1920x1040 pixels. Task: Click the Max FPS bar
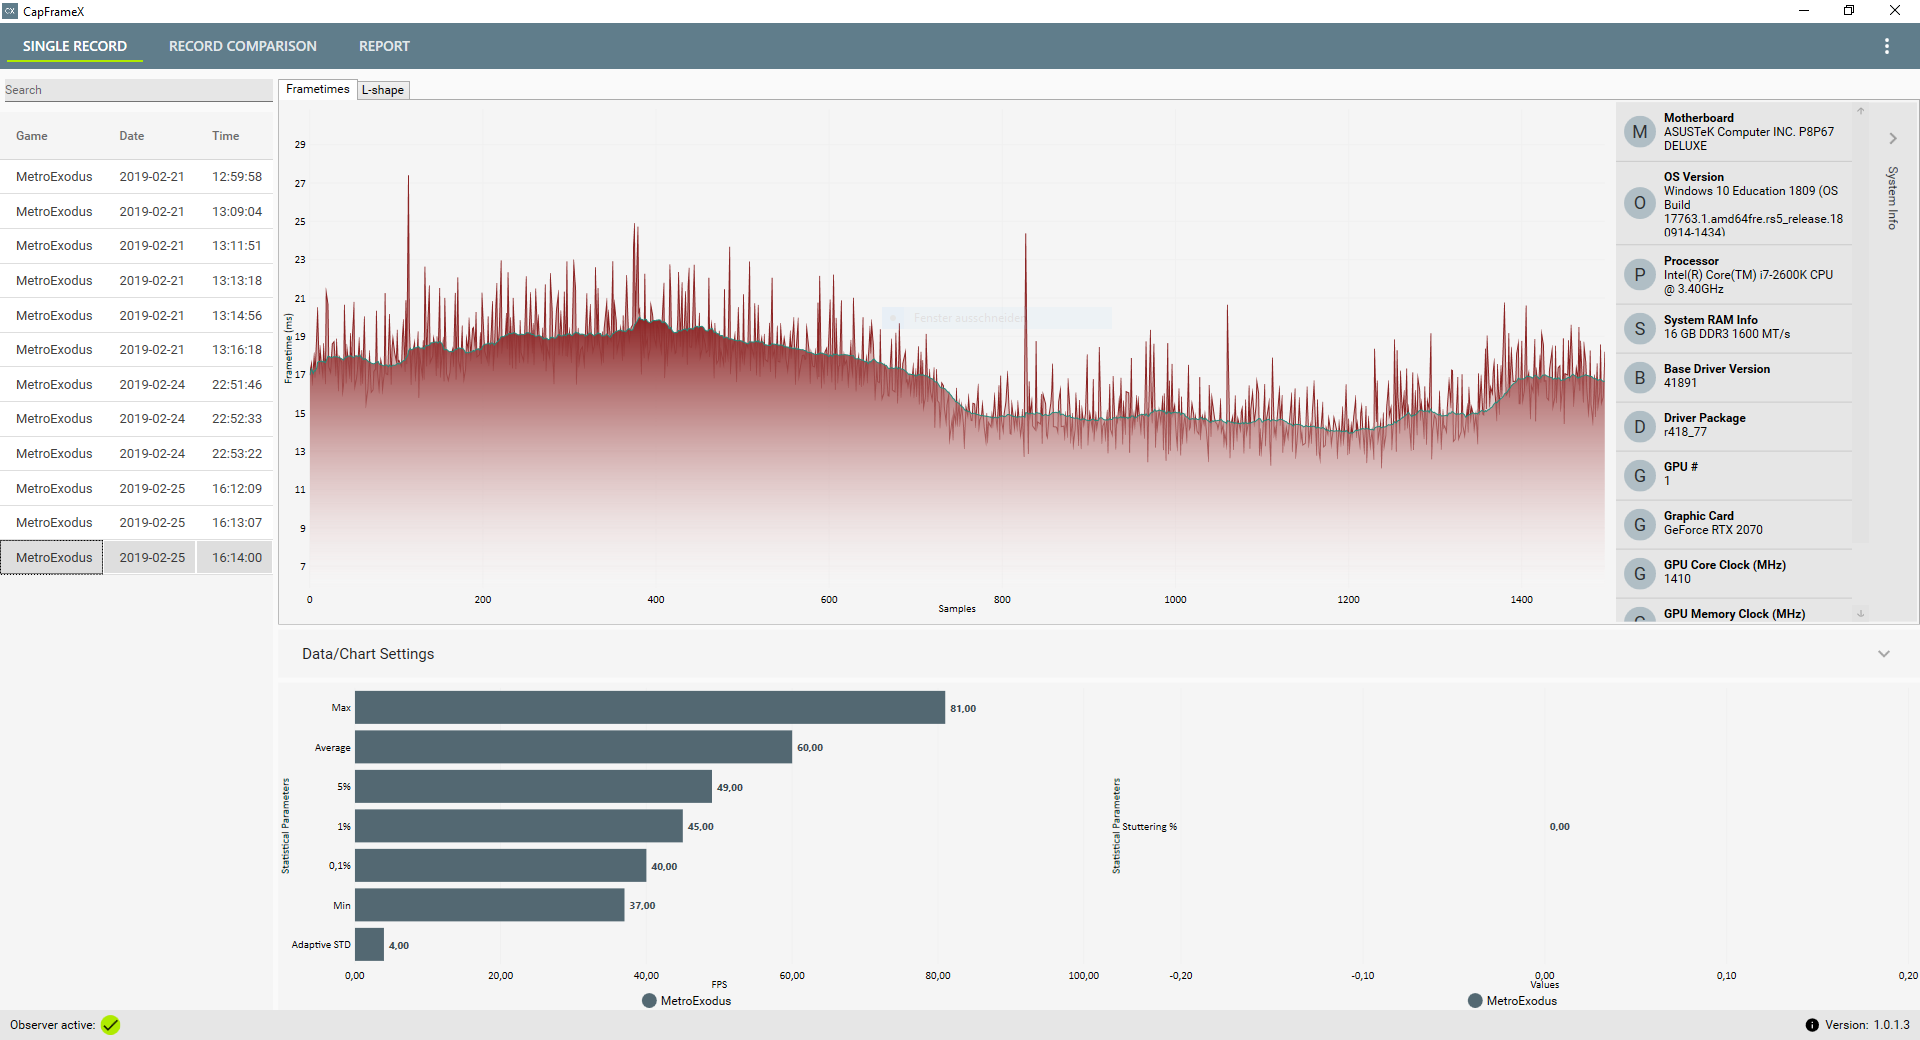(650, 708)
